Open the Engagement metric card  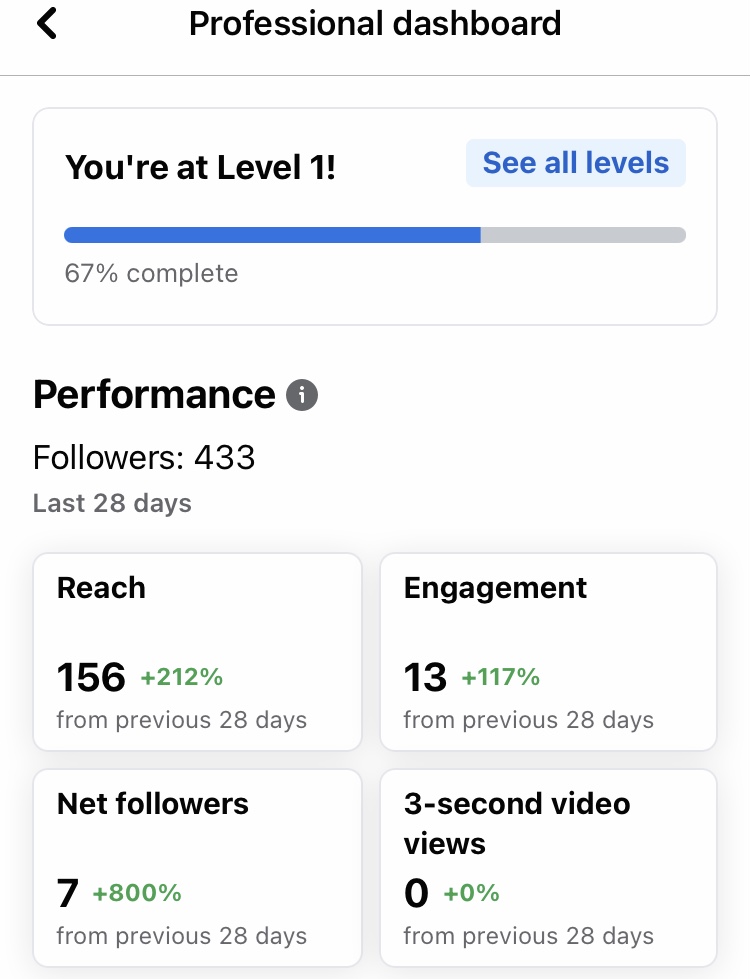548,651
